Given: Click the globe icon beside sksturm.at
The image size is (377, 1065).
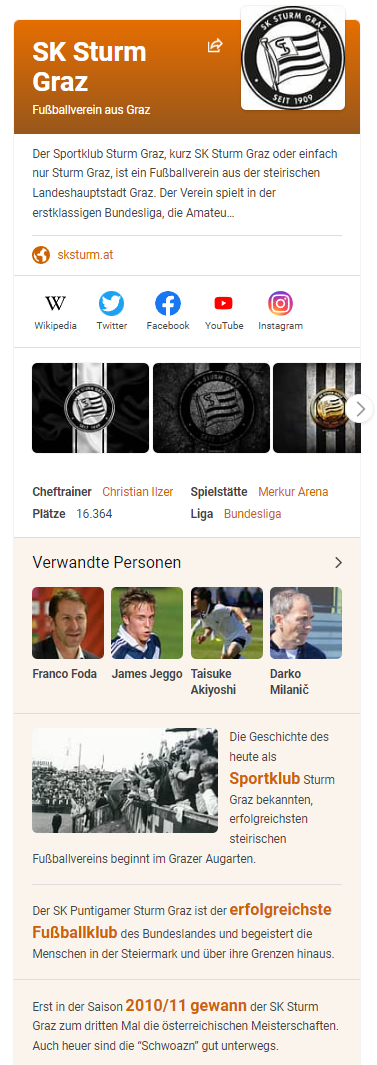Looking at the screenshot, I should point(41,255).
